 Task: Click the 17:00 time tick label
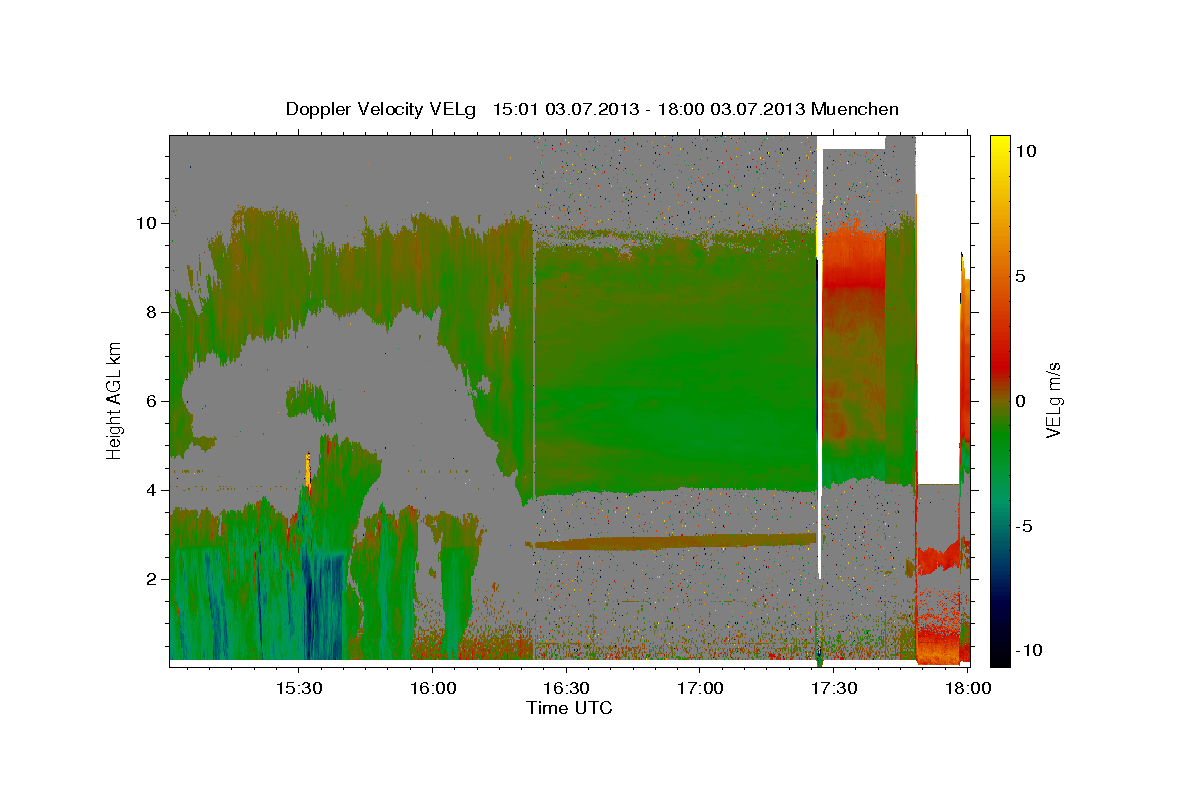(700, 689)
